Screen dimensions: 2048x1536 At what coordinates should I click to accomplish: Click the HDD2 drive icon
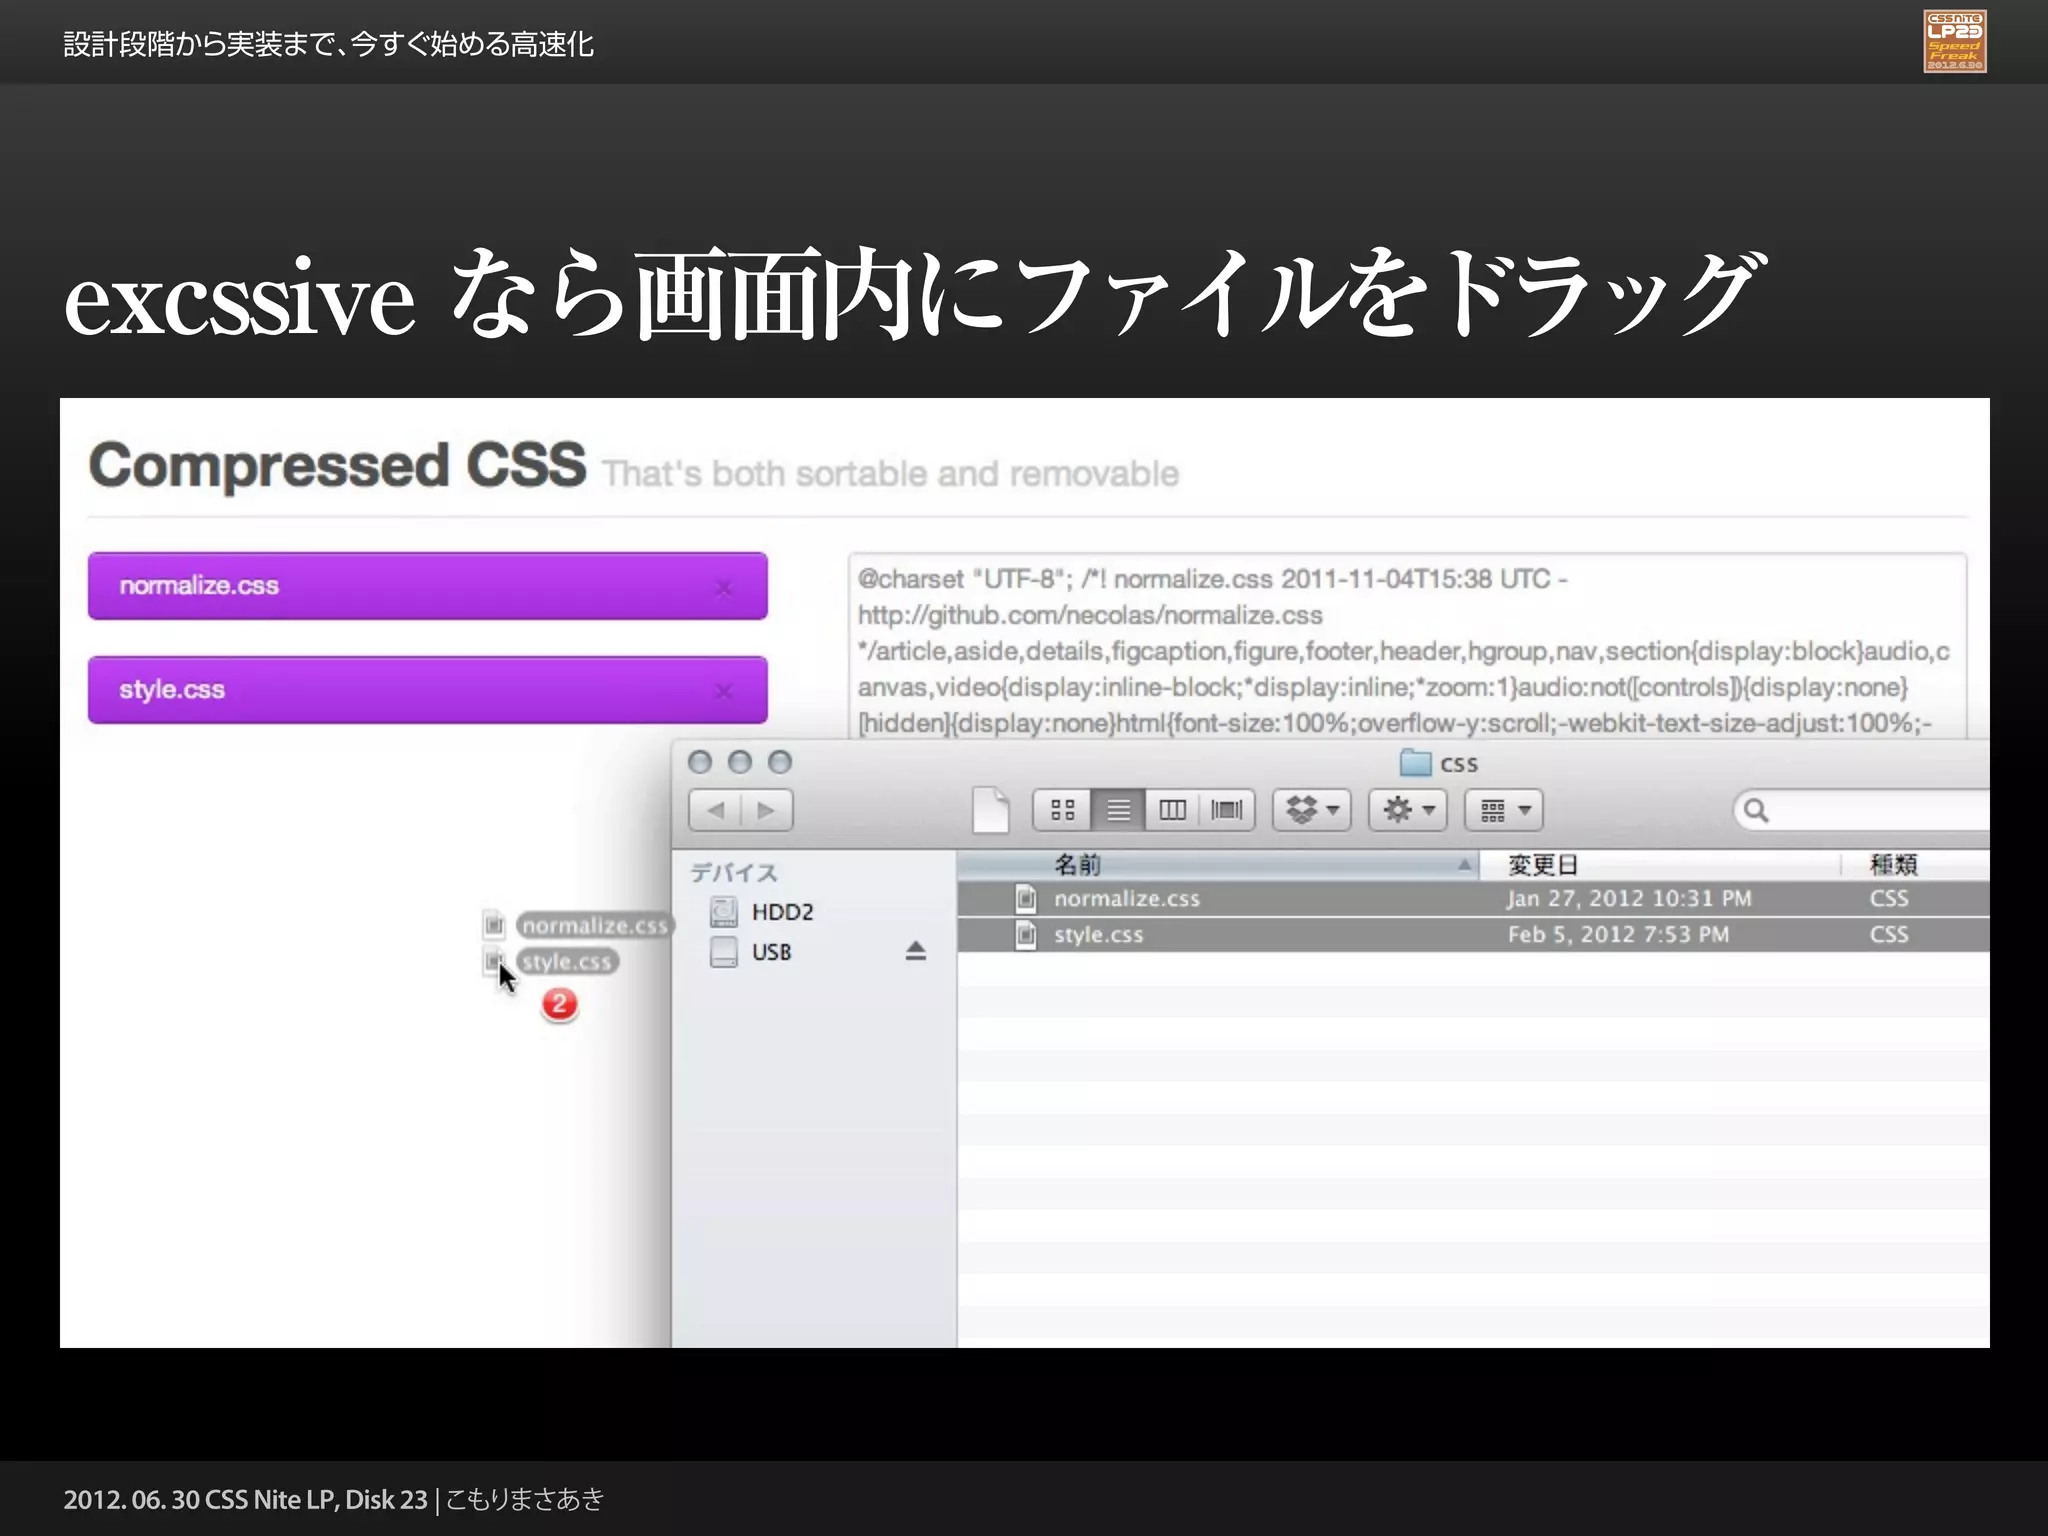723,911
